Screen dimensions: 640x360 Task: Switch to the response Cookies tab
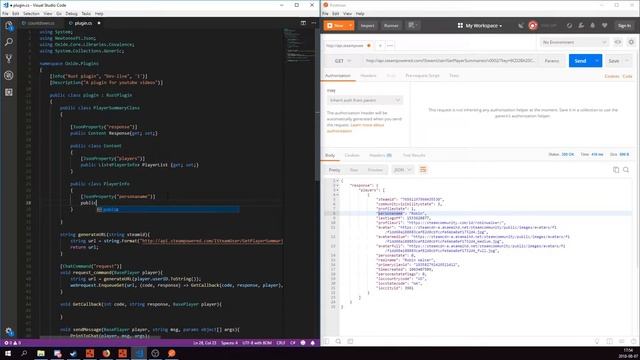click(352, 155)
